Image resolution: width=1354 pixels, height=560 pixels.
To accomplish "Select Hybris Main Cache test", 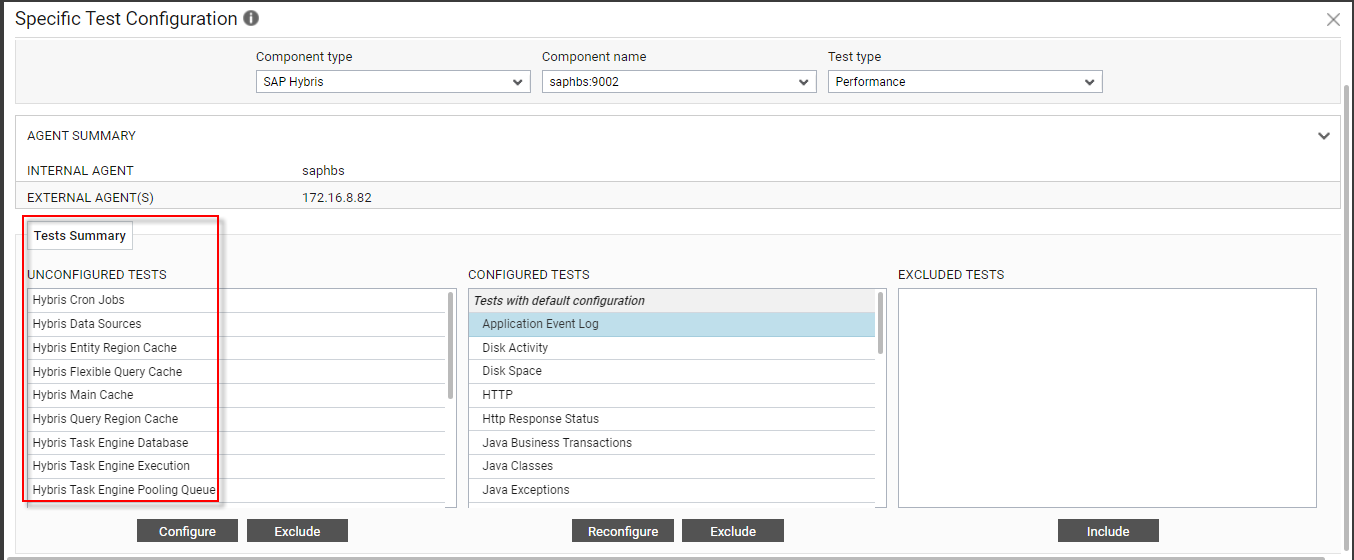I will click(x=236, y=395).
